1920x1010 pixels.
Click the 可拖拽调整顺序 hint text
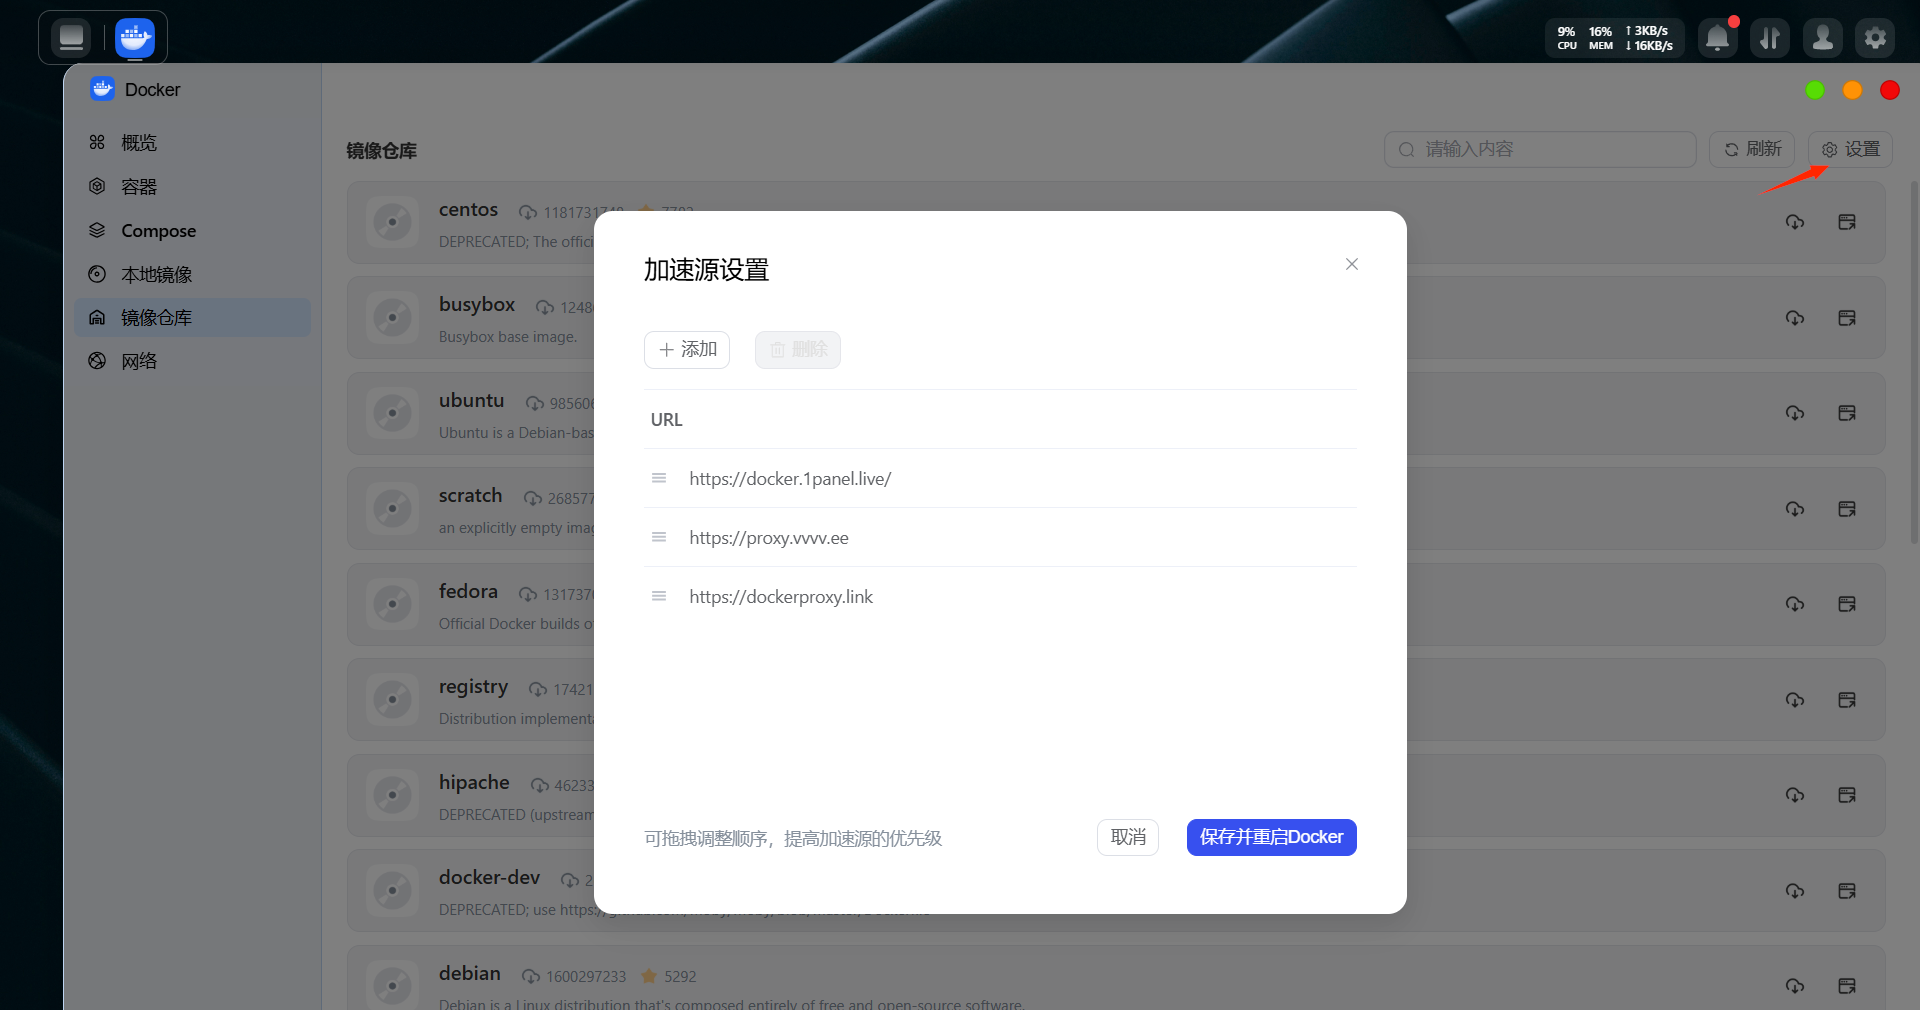793,839
